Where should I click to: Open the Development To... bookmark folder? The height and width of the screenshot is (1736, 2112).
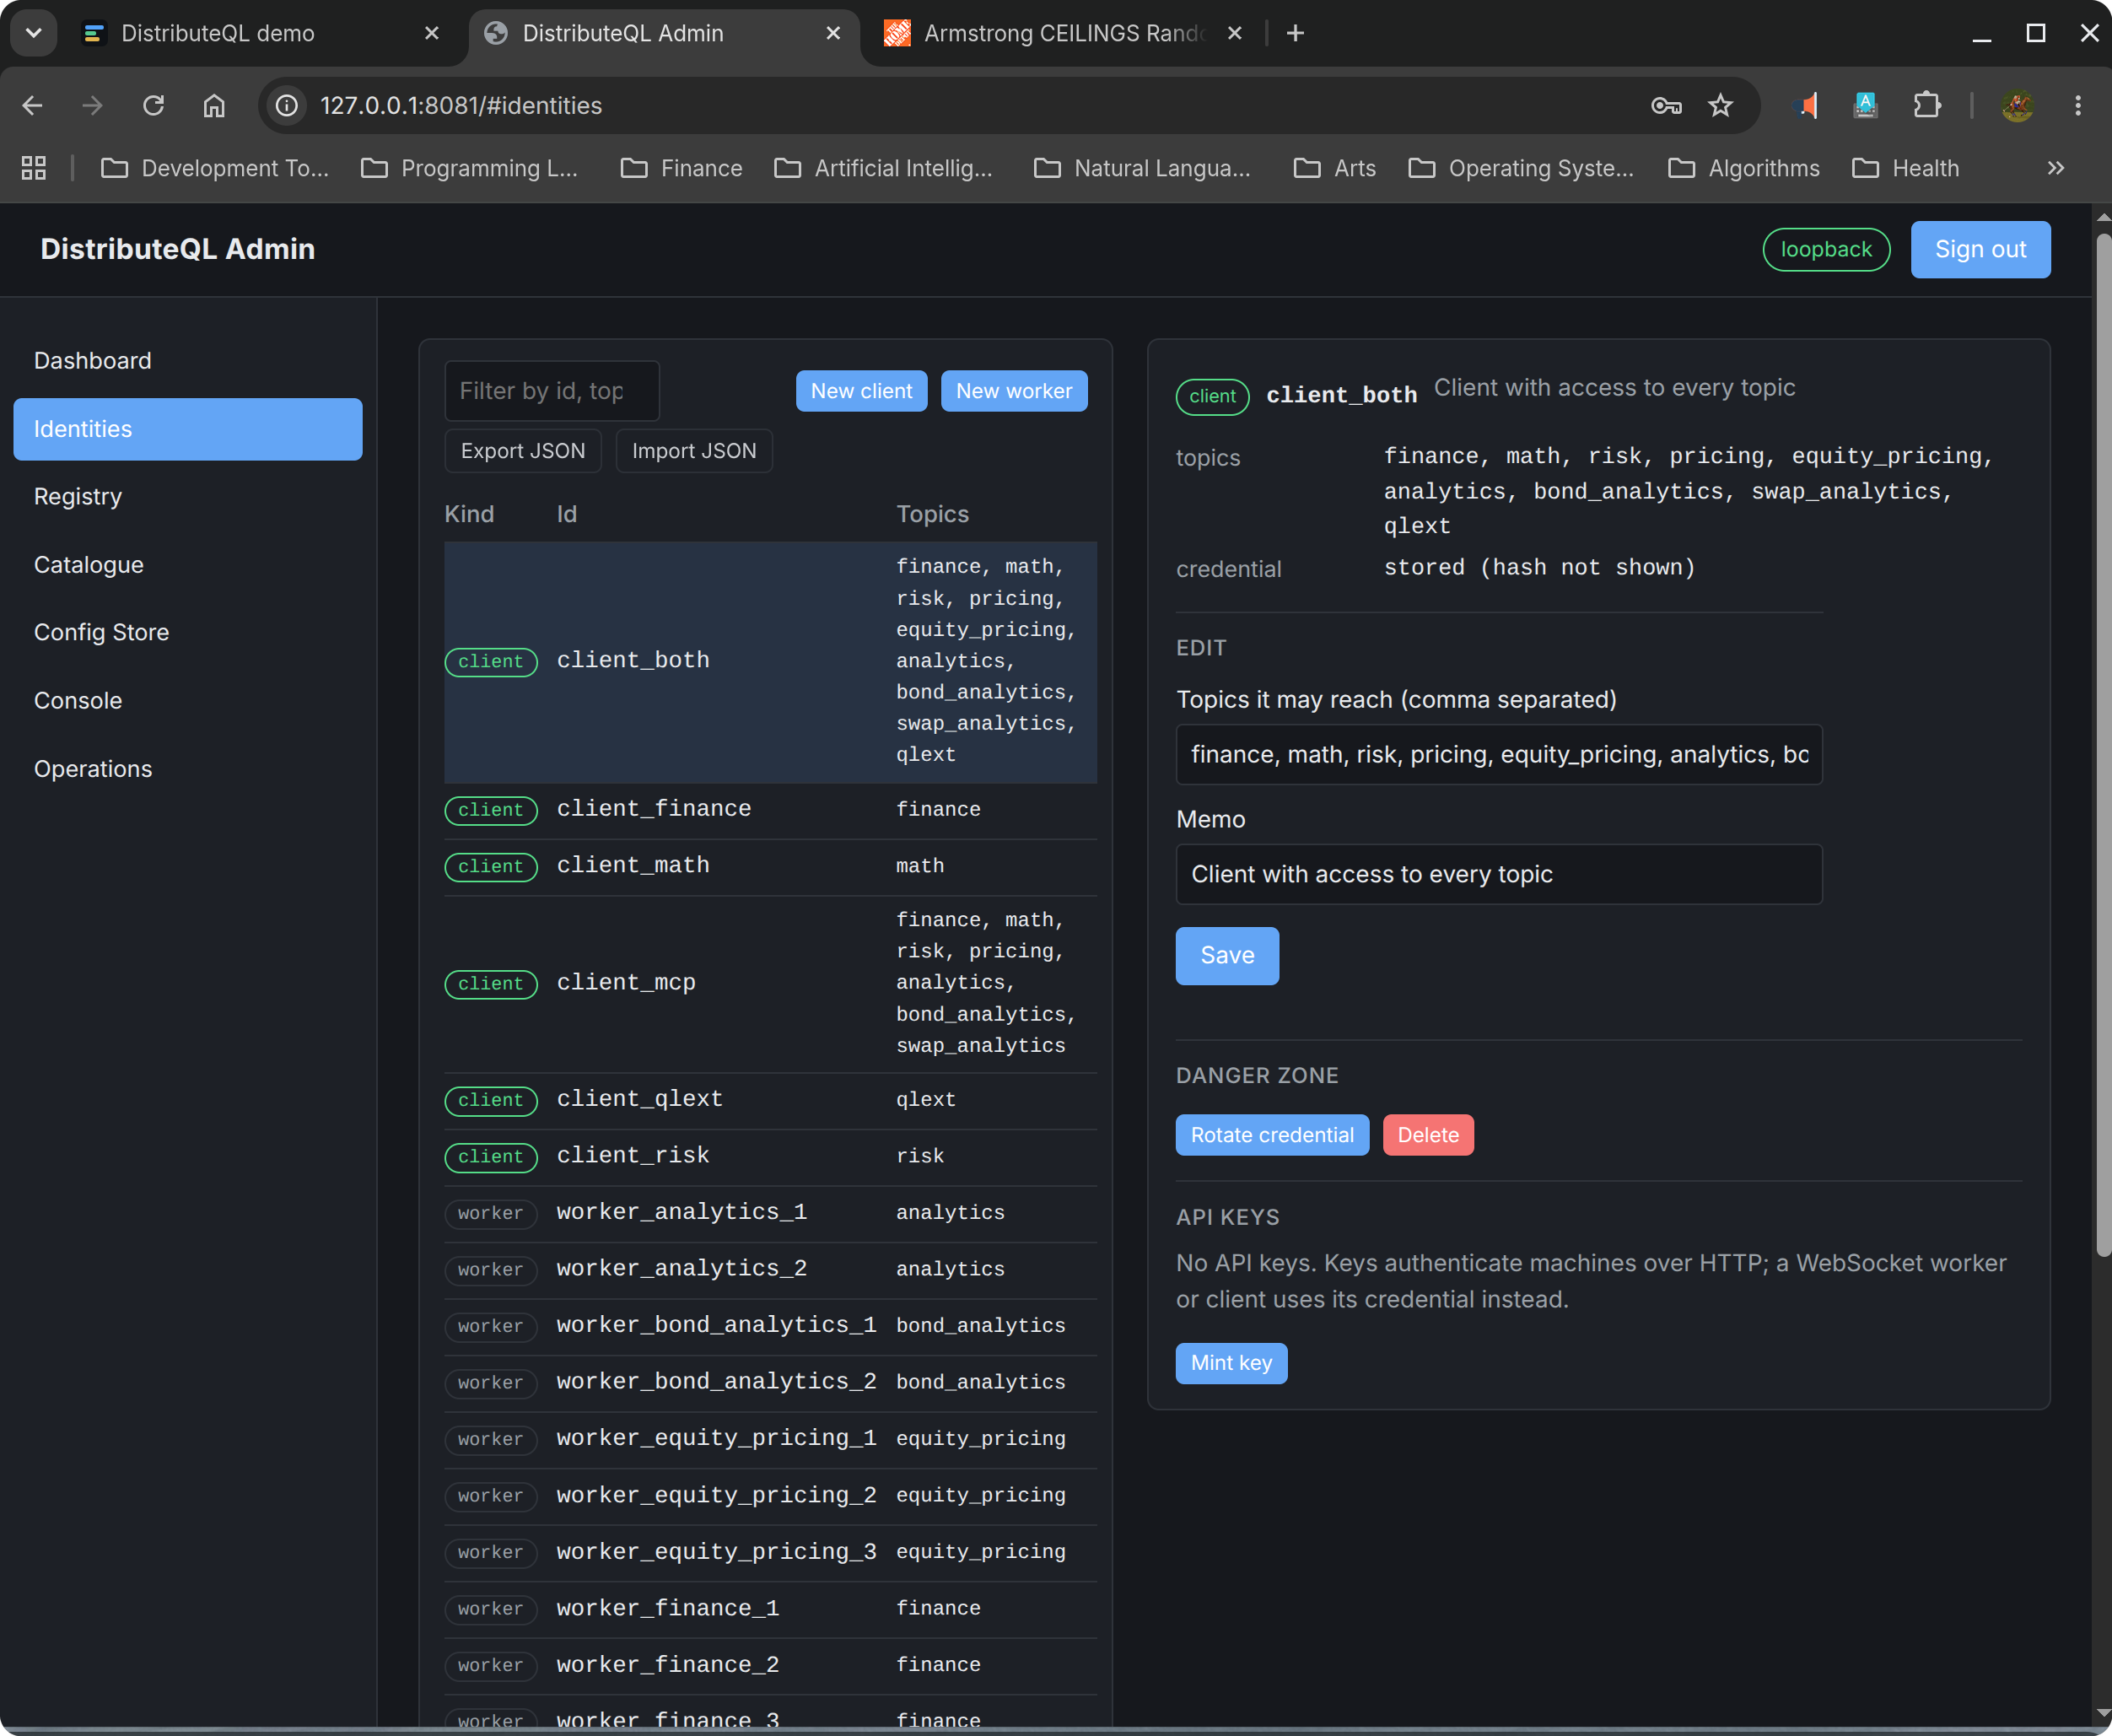[x=215, y=168]
